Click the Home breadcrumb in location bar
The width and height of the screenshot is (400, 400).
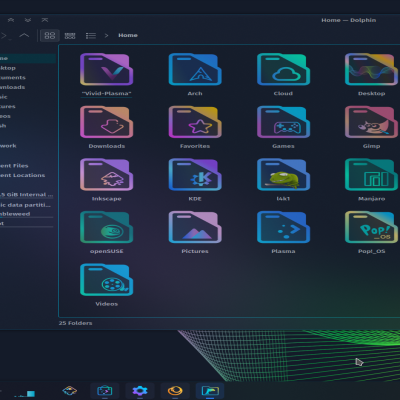point(128,35)
